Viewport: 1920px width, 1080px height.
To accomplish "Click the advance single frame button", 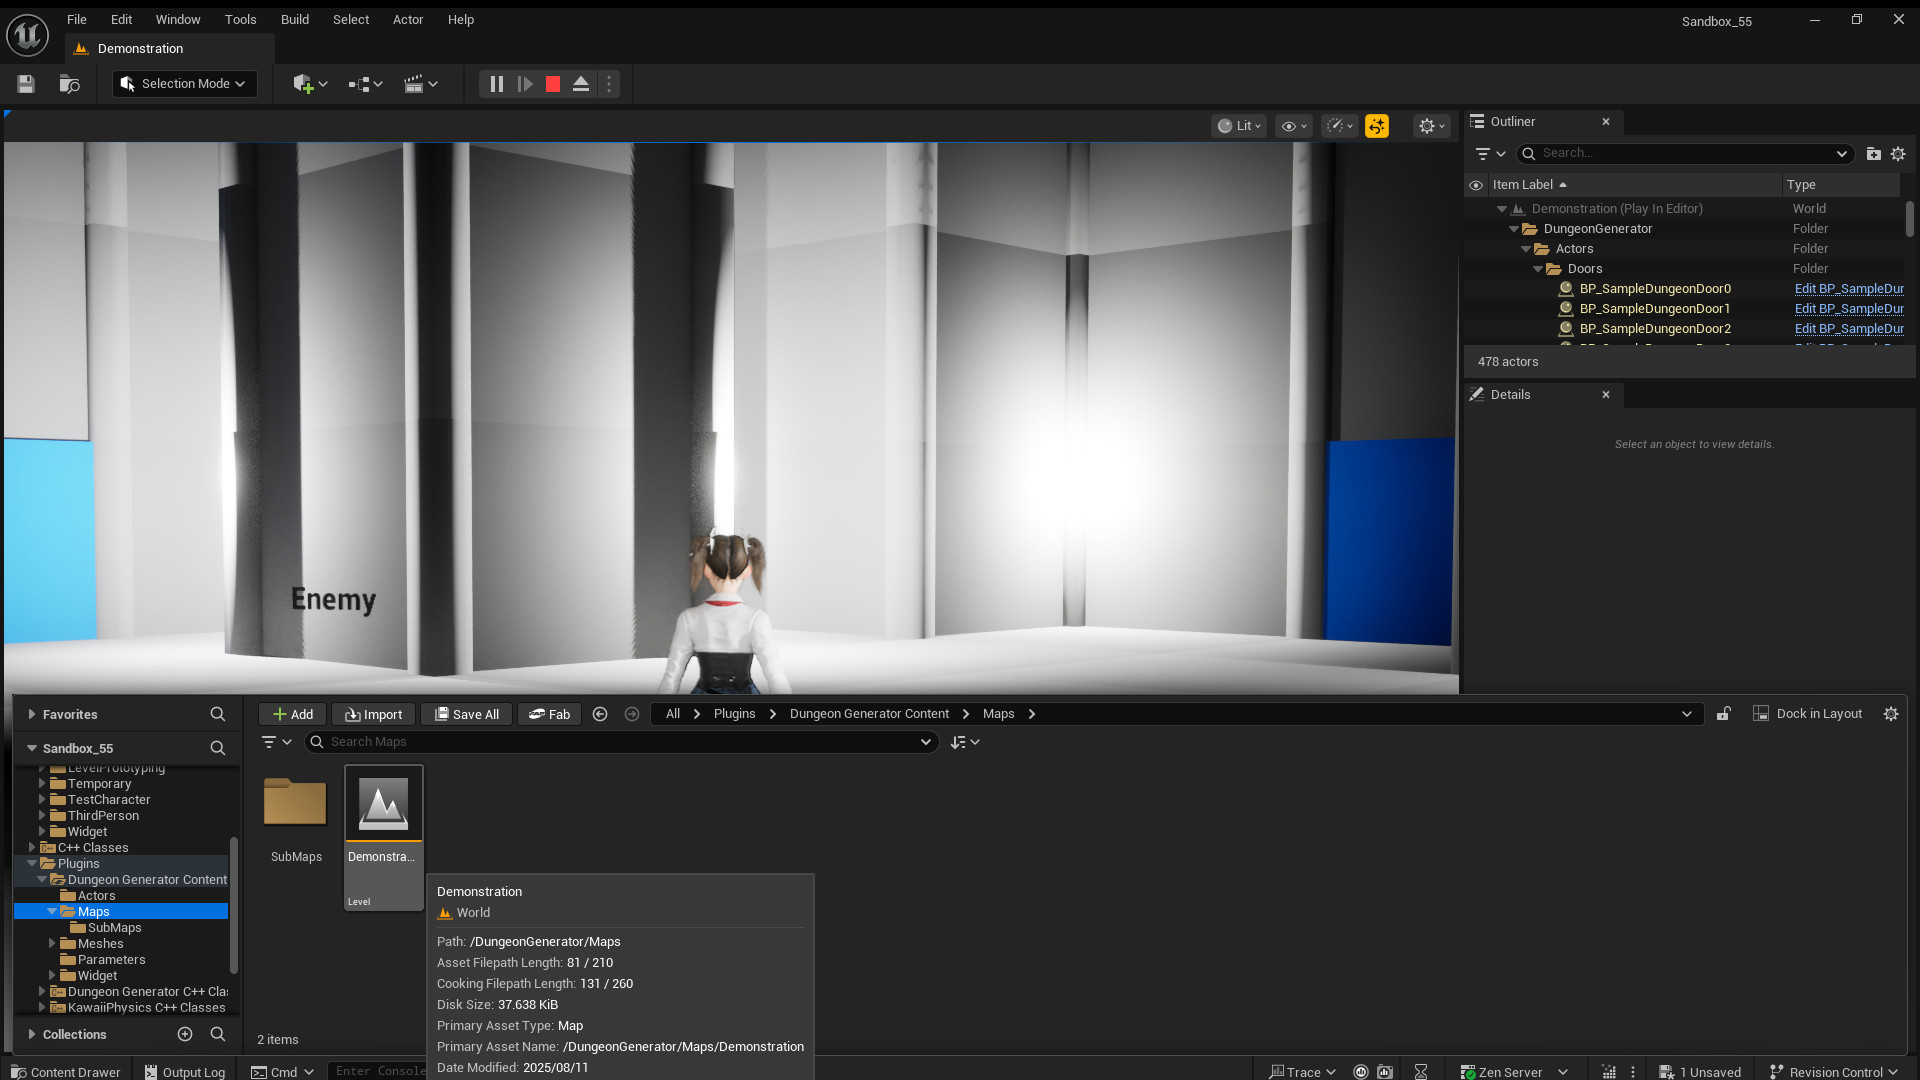I will click(525, 84).
